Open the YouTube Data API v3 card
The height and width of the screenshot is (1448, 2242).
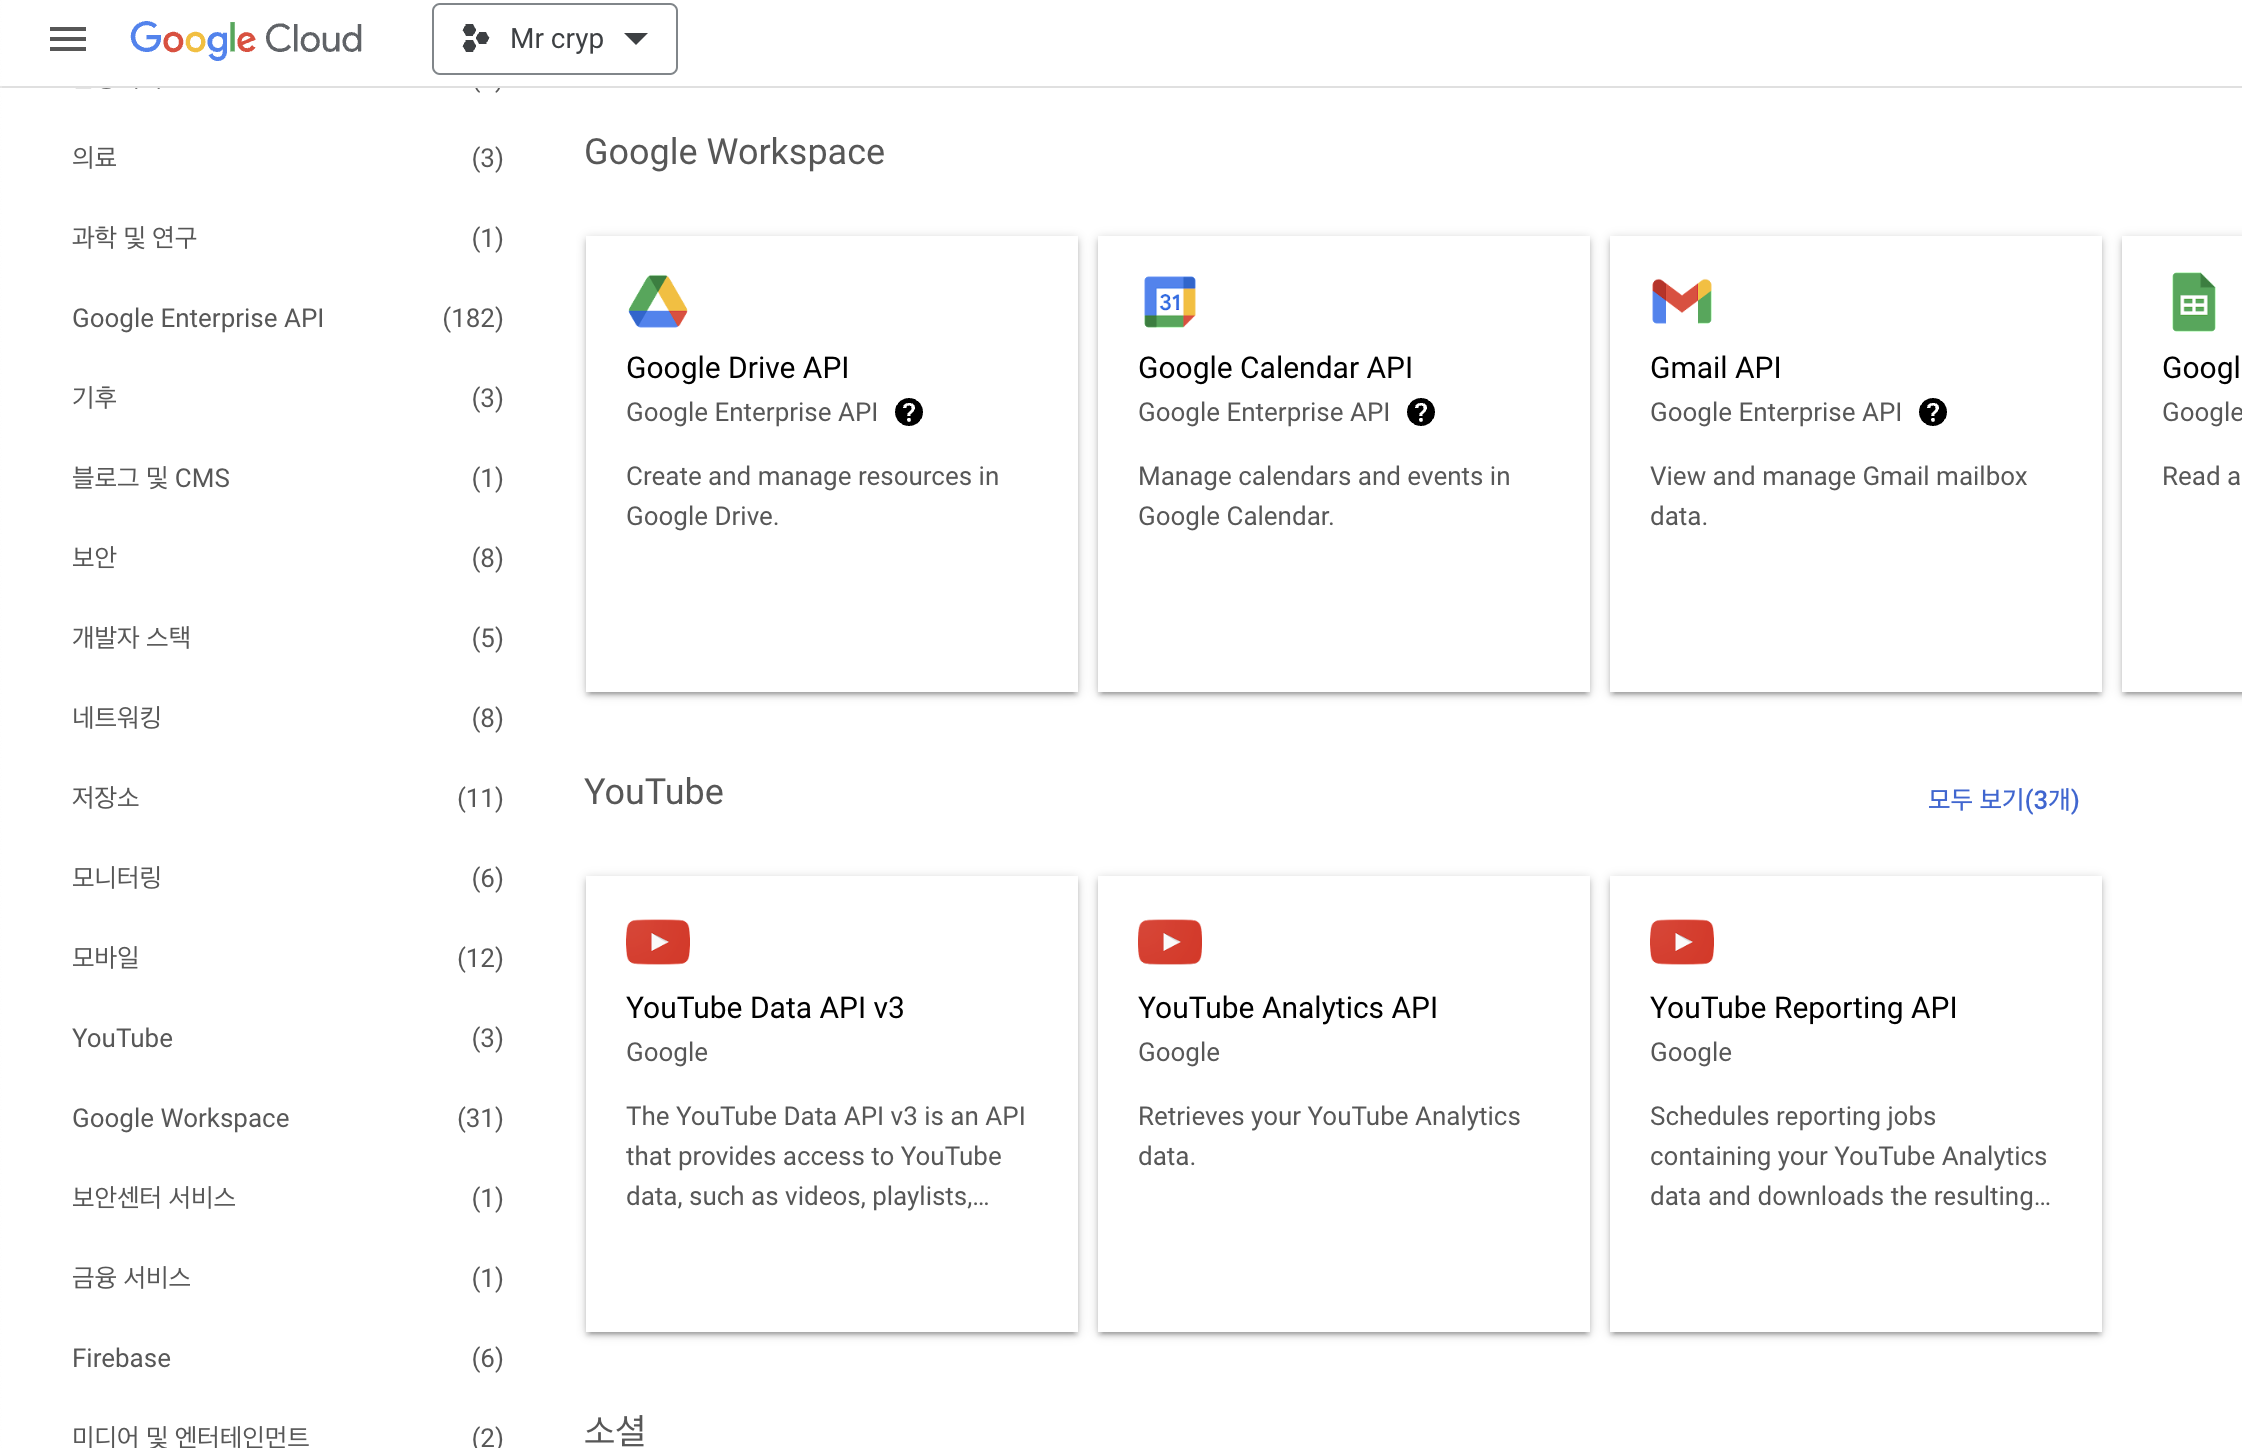[x=764, y=1008]
